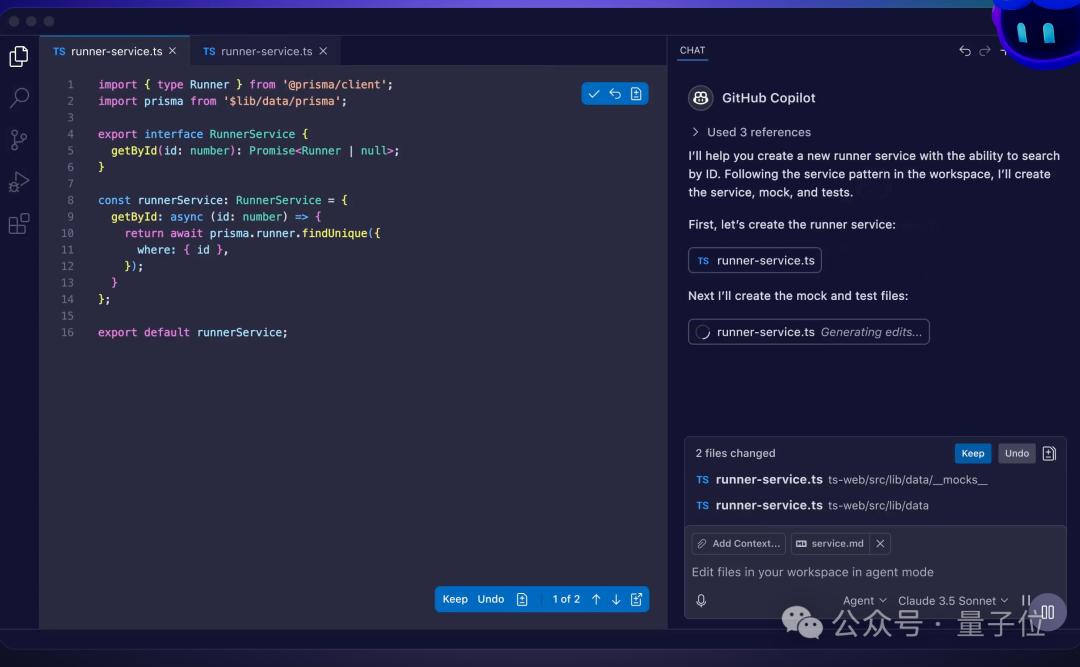Accept the inline edit via the checkmark icon
The width and height of the screenshot is (1080, 667).
click(x=593, y=93)
